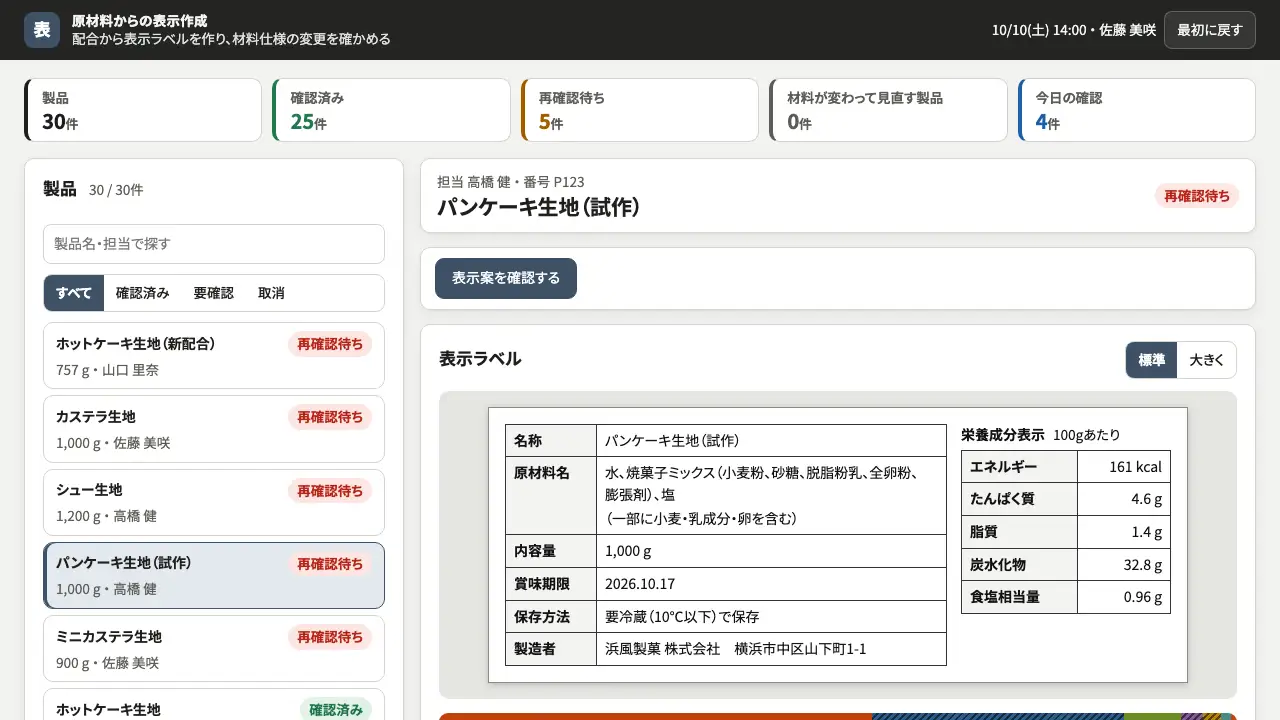The width and height of the screenshot is (1280, 720).
Task: Open the 再確認待ち 5件 summary card
Action: (x=640, y=110)
